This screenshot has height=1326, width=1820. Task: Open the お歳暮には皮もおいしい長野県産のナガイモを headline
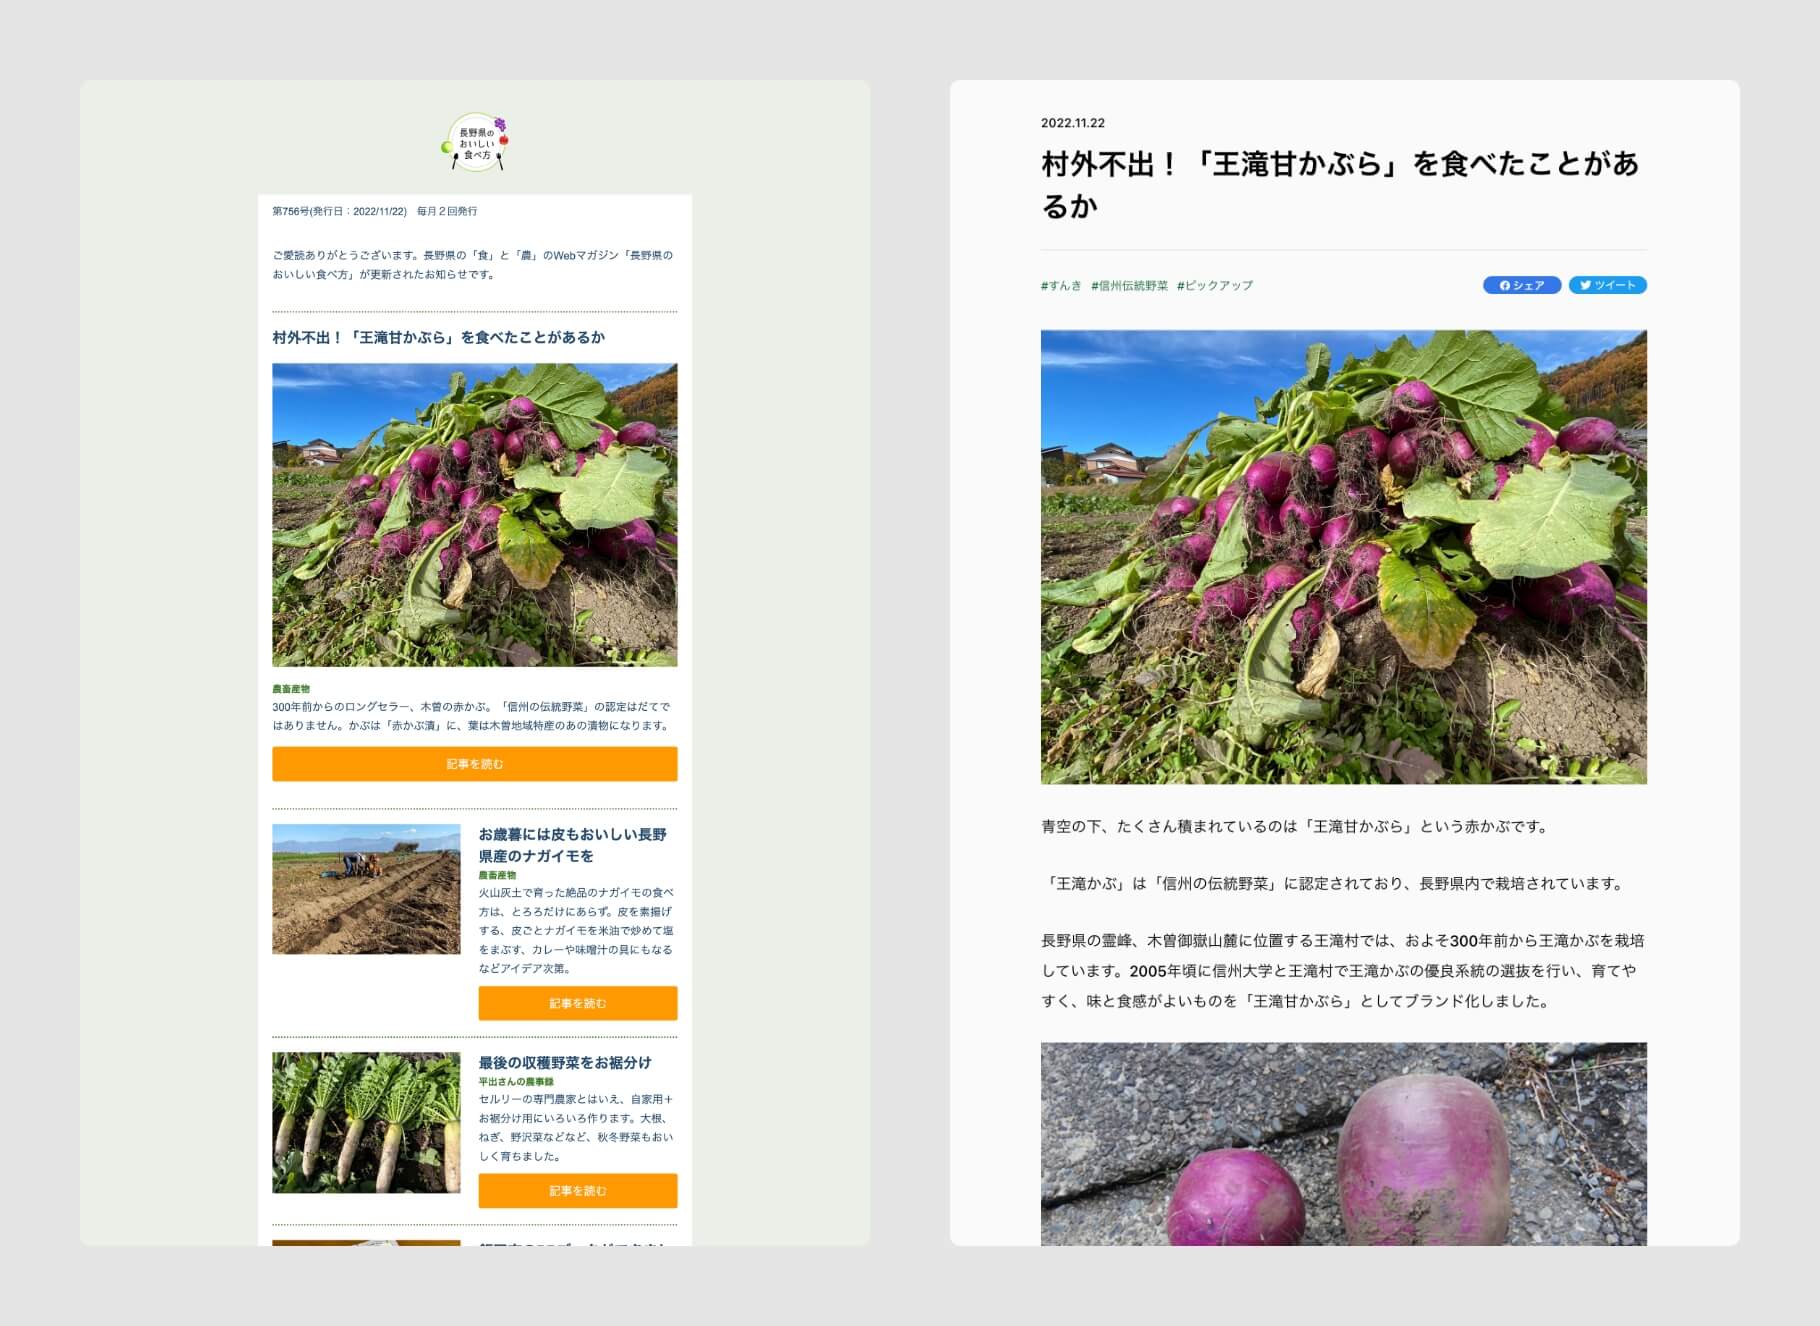[x=572, y=845]
